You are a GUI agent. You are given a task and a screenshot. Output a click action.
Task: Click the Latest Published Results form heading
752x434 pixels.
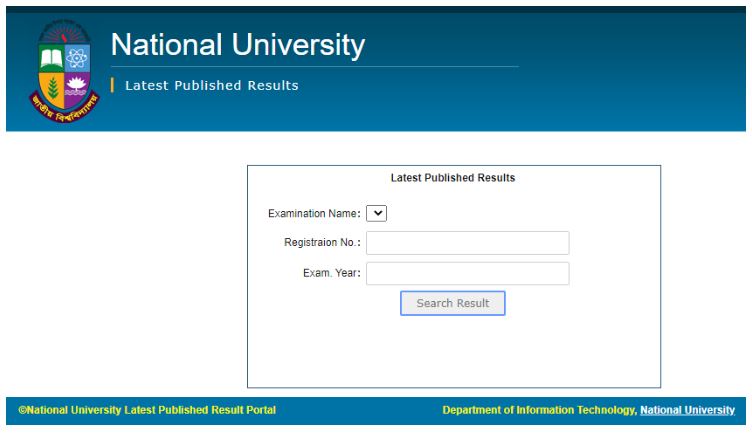click(452, 178)
